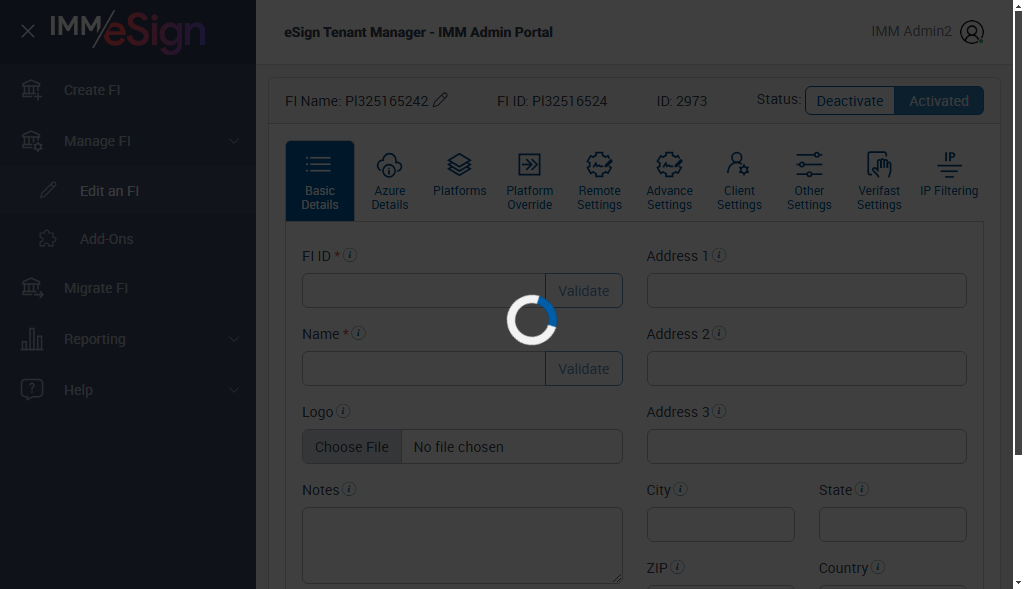Click the Notes info icon
This screenshot has height=589, width=1024.
click(349, 489)
